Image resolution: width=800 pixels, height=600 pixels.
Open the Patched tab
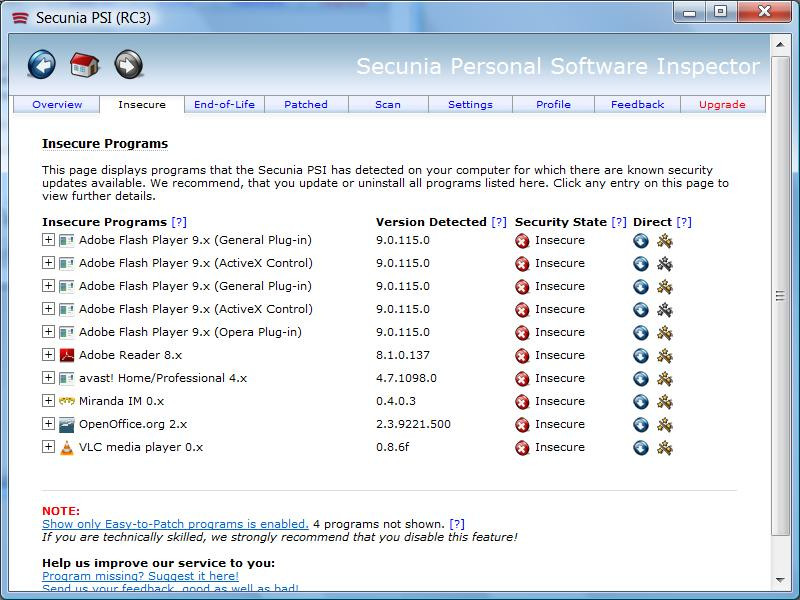point(306,104)
